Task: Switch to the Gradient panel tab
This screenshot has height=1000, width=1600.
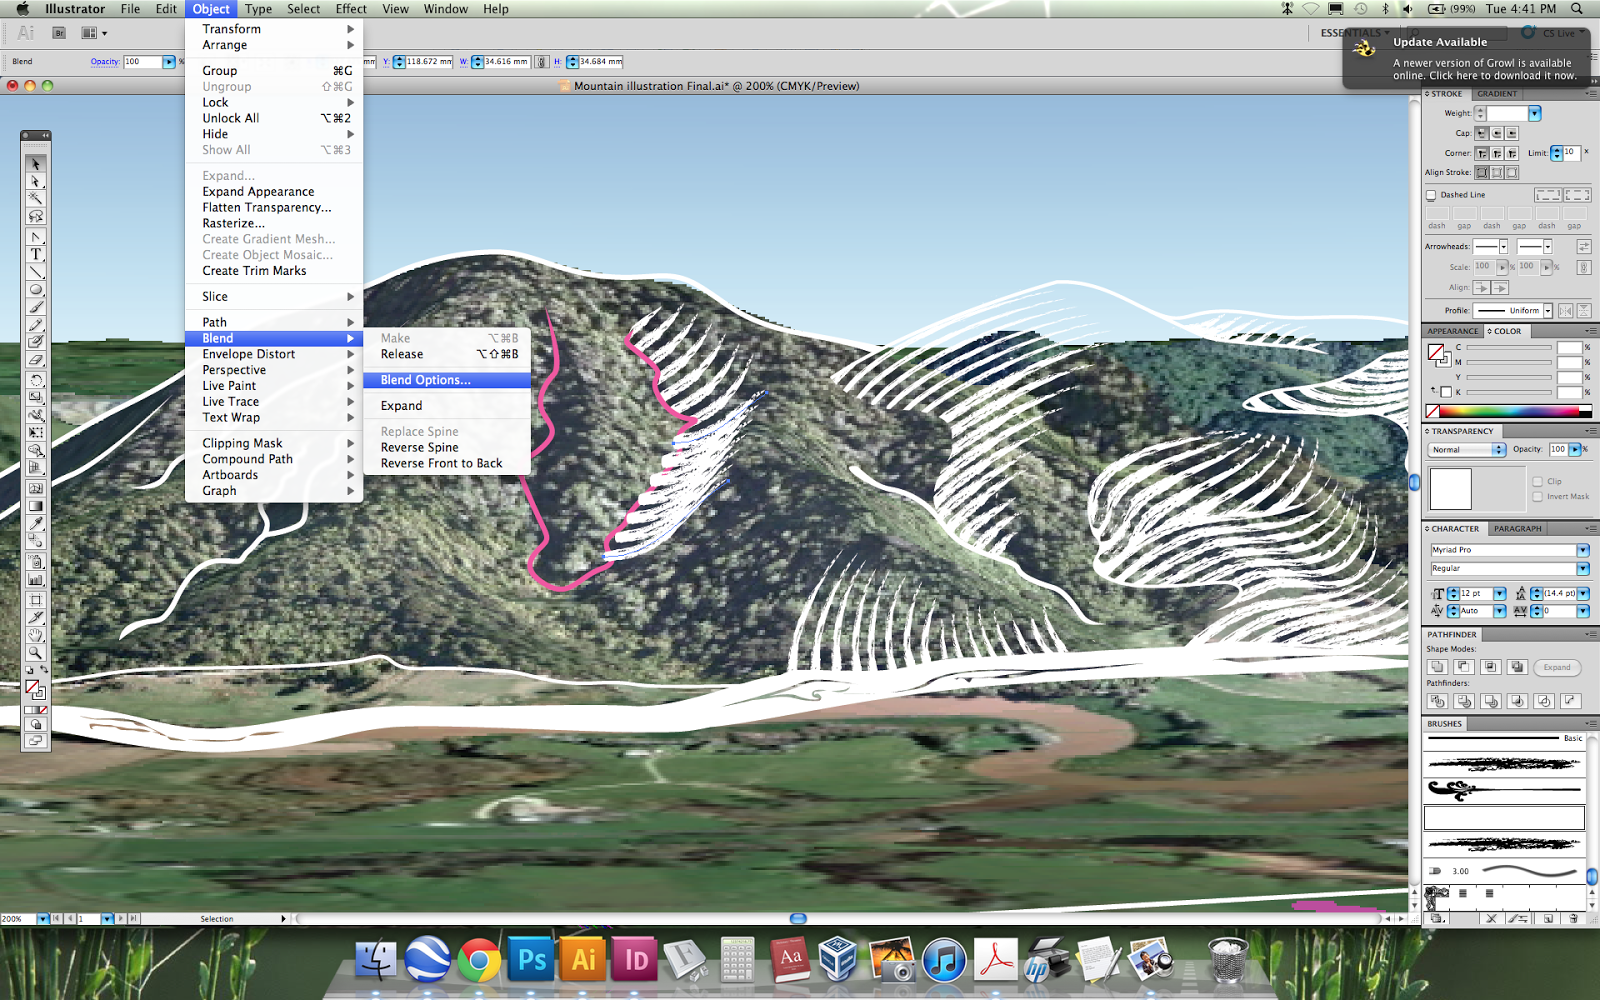Action: (x=1497, y=94)
